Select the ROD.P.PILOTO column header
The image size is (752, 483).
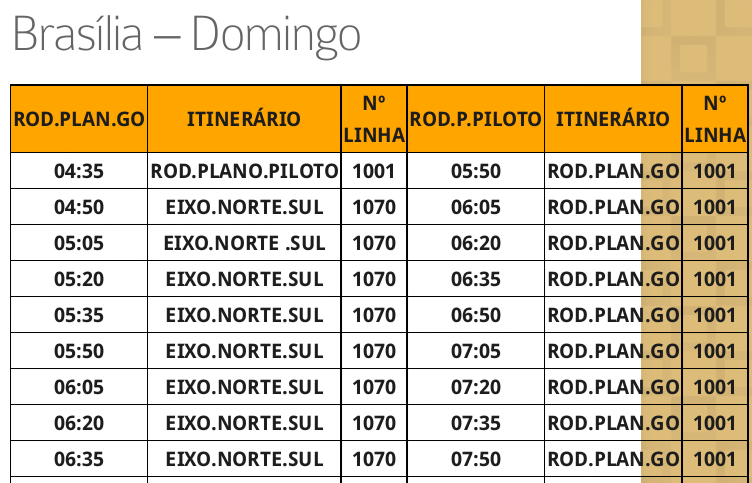(x=476, y=119)
